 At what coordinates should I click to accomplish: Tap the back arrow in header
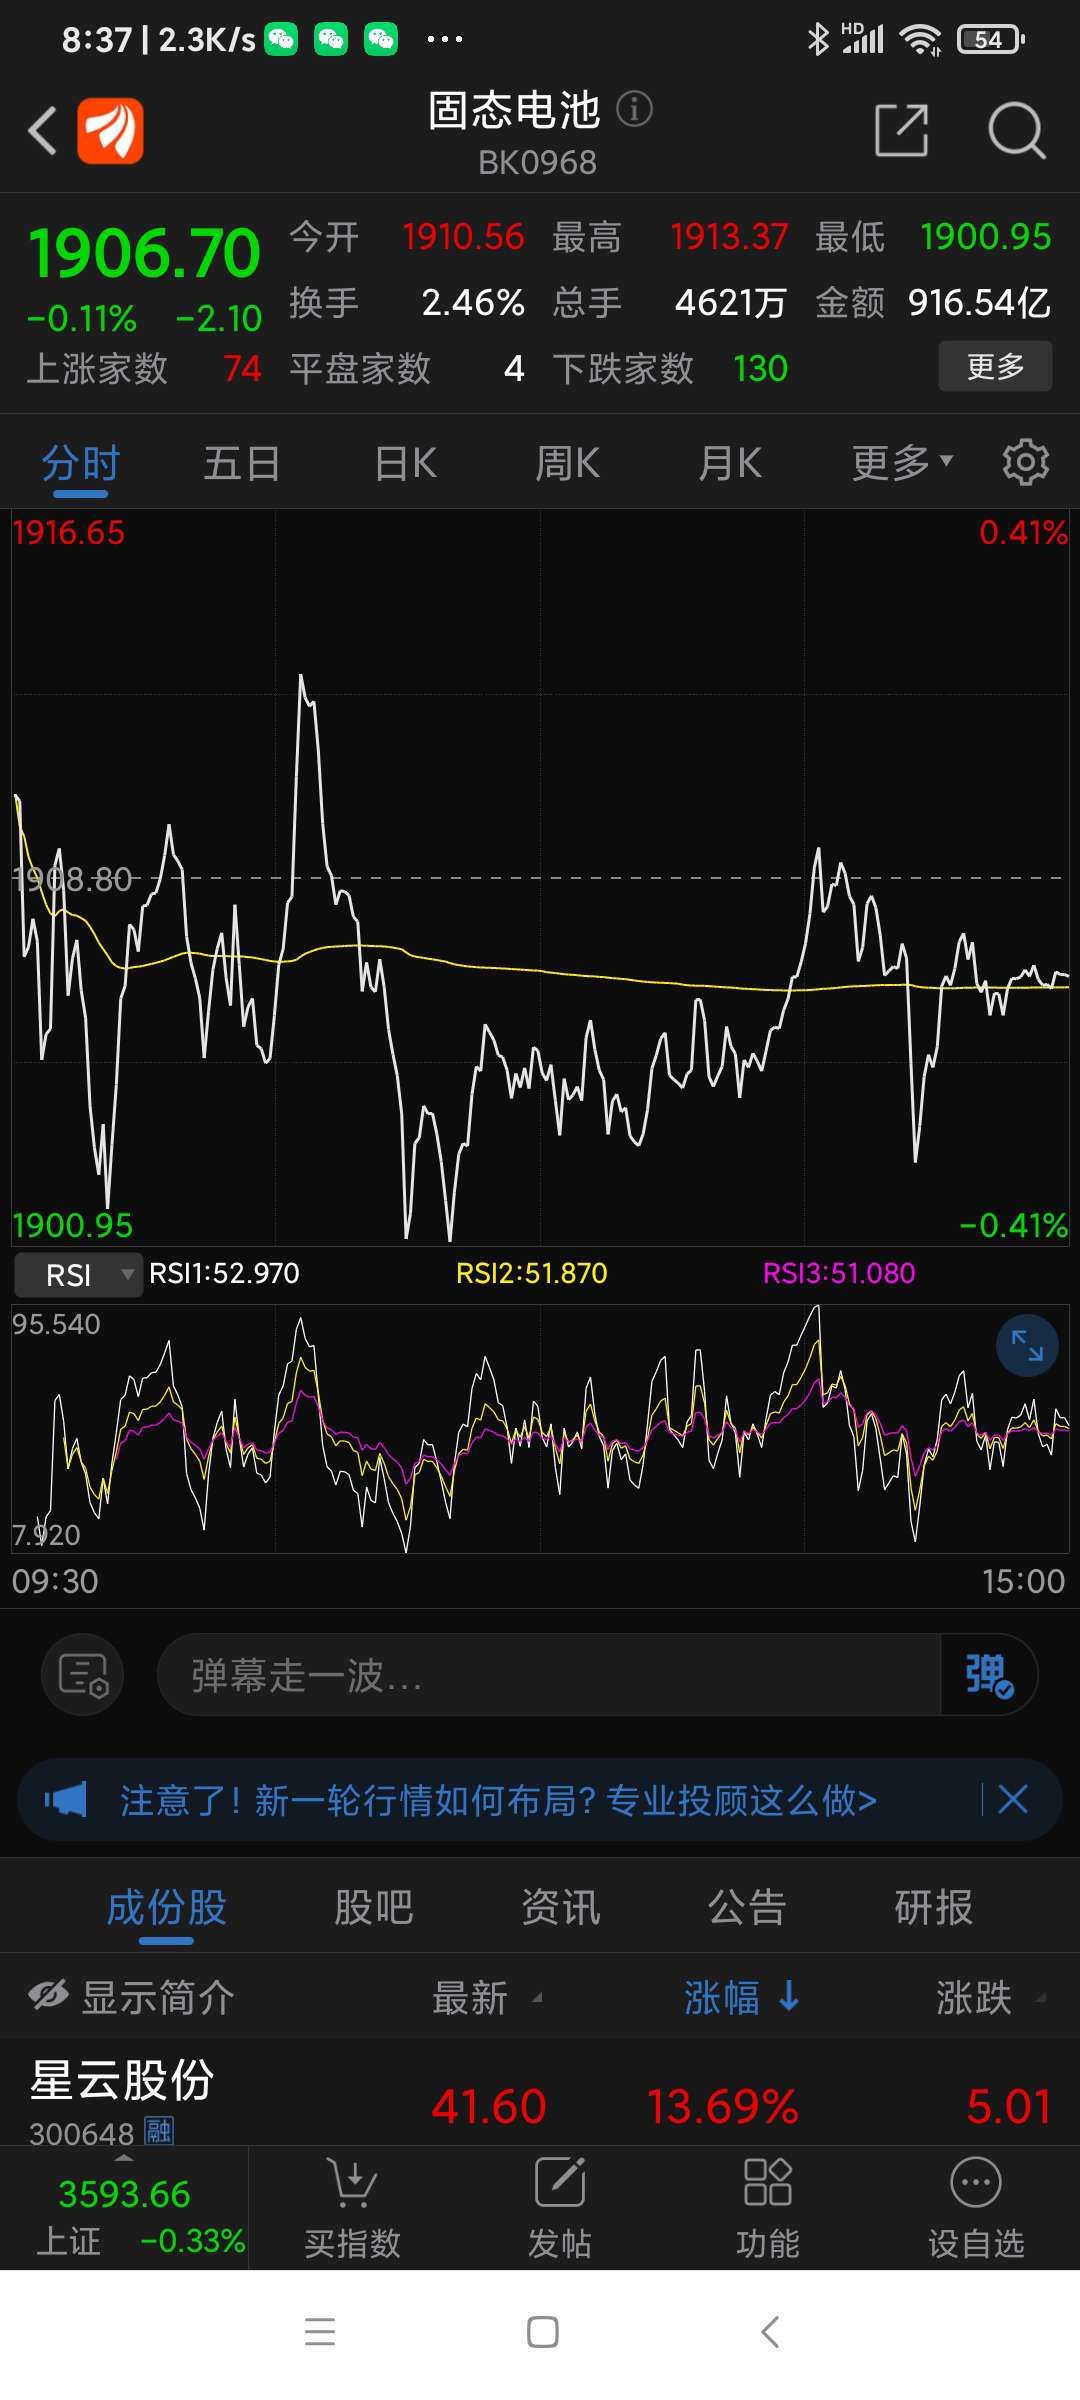coord(43,131)
